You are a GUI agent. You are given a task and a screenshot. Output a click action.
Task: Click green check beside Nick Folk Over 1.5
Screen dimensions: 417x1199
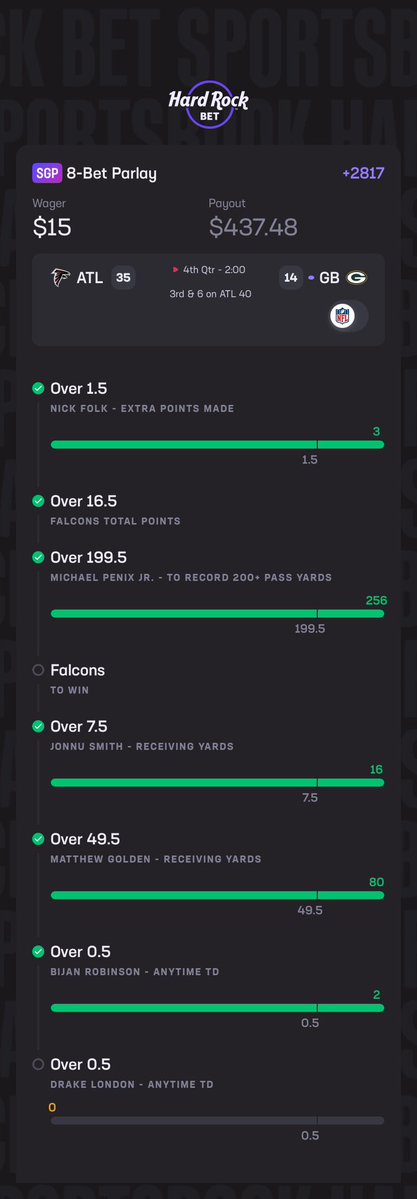(38, 388)
